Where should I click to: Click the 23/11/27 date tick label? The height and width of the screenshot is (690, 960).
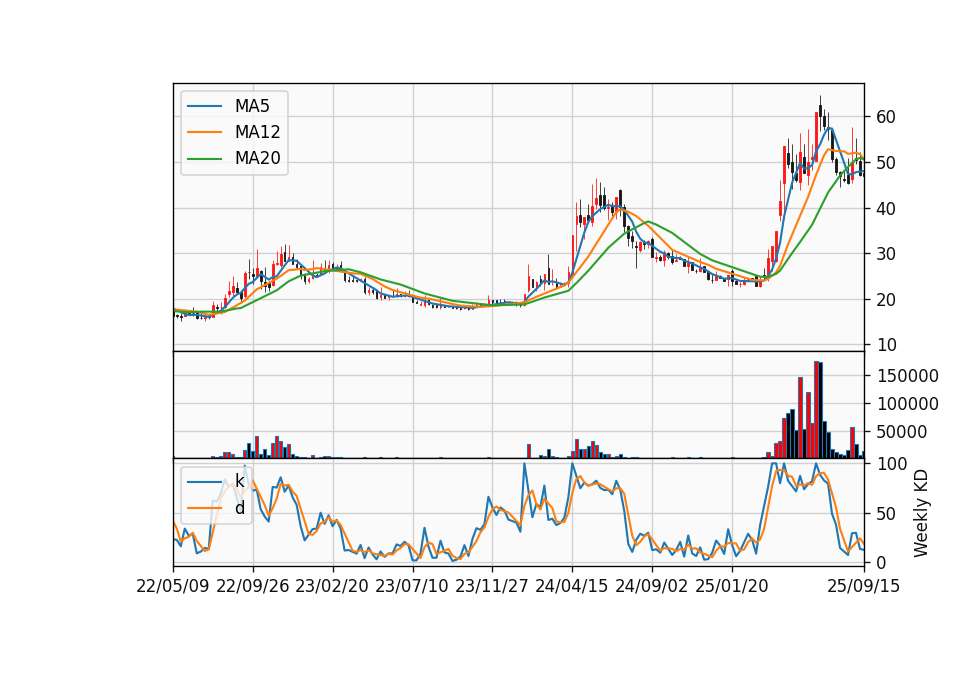(492, 586)
